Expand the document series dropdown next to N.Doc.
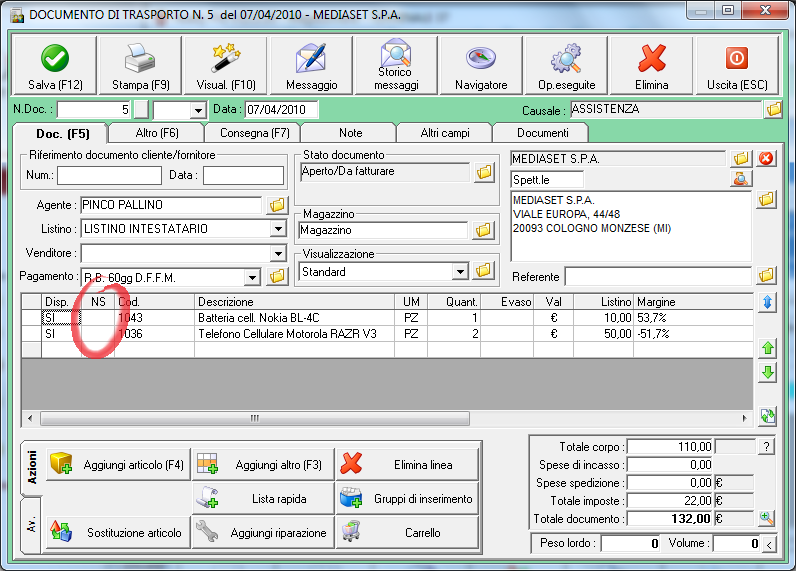Image resolution: width=796 pixels, height=571 pixels. (x=198, y=110)
